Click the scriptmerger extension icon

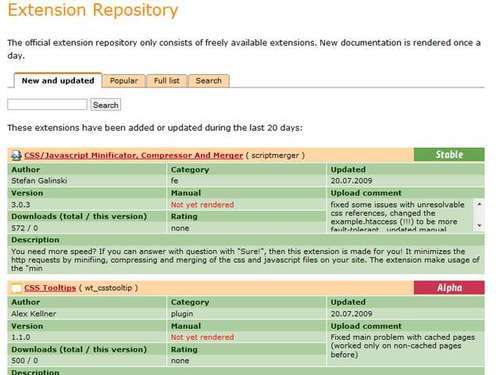[16, 155]
